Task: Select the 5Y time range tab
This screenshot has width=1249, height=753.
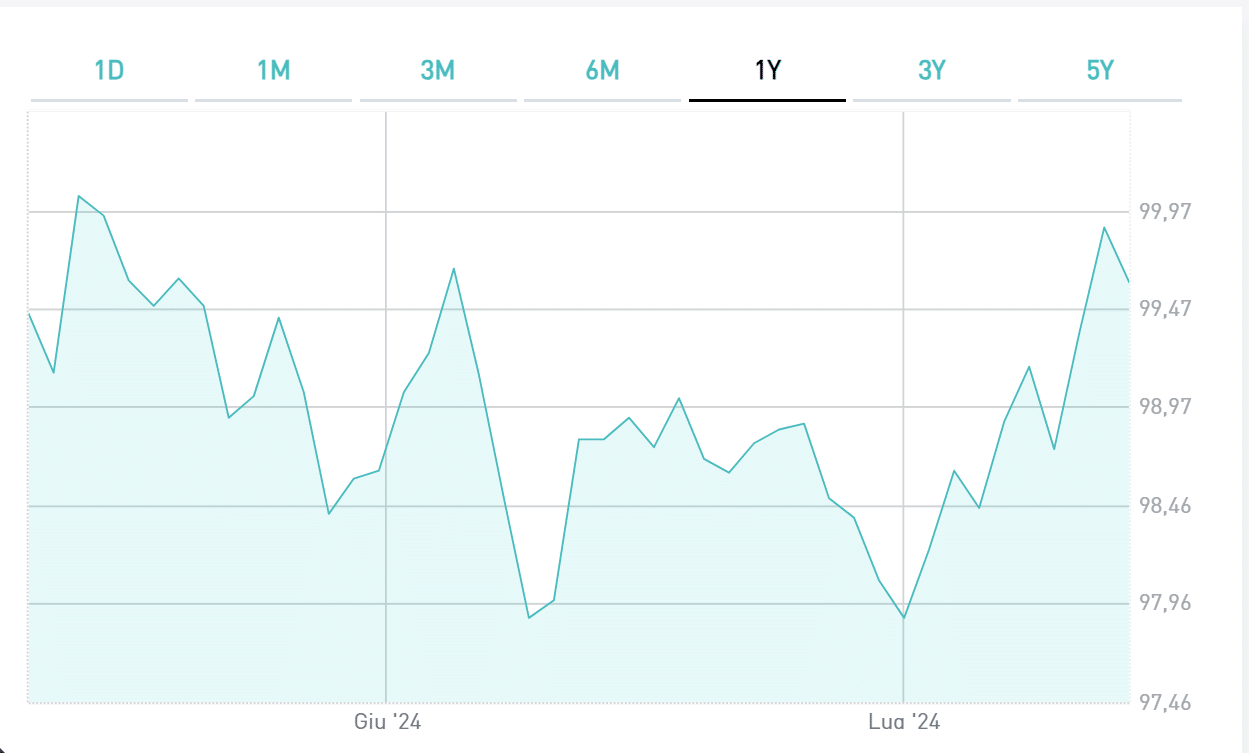Action: click(1099, 71)
